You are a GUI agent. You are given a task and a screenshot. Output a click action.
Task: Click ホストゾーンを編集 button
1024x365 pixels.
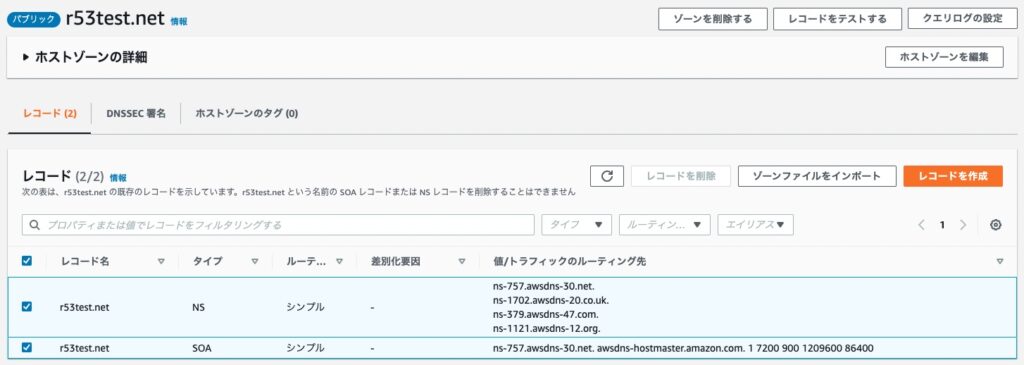click(x=944, y=57)
